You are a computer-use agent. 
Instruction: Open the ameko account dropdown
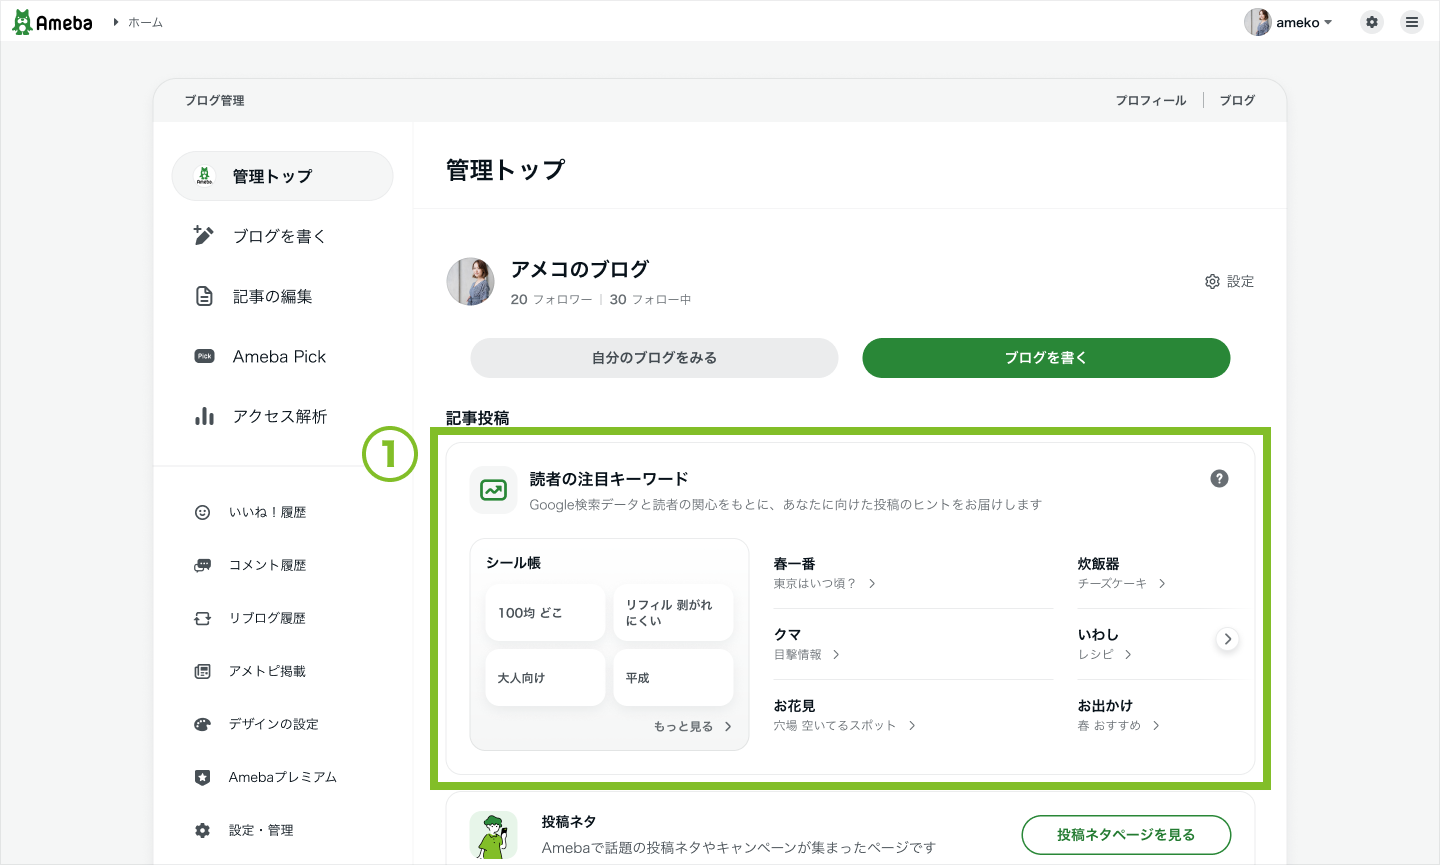[1289, 21]
